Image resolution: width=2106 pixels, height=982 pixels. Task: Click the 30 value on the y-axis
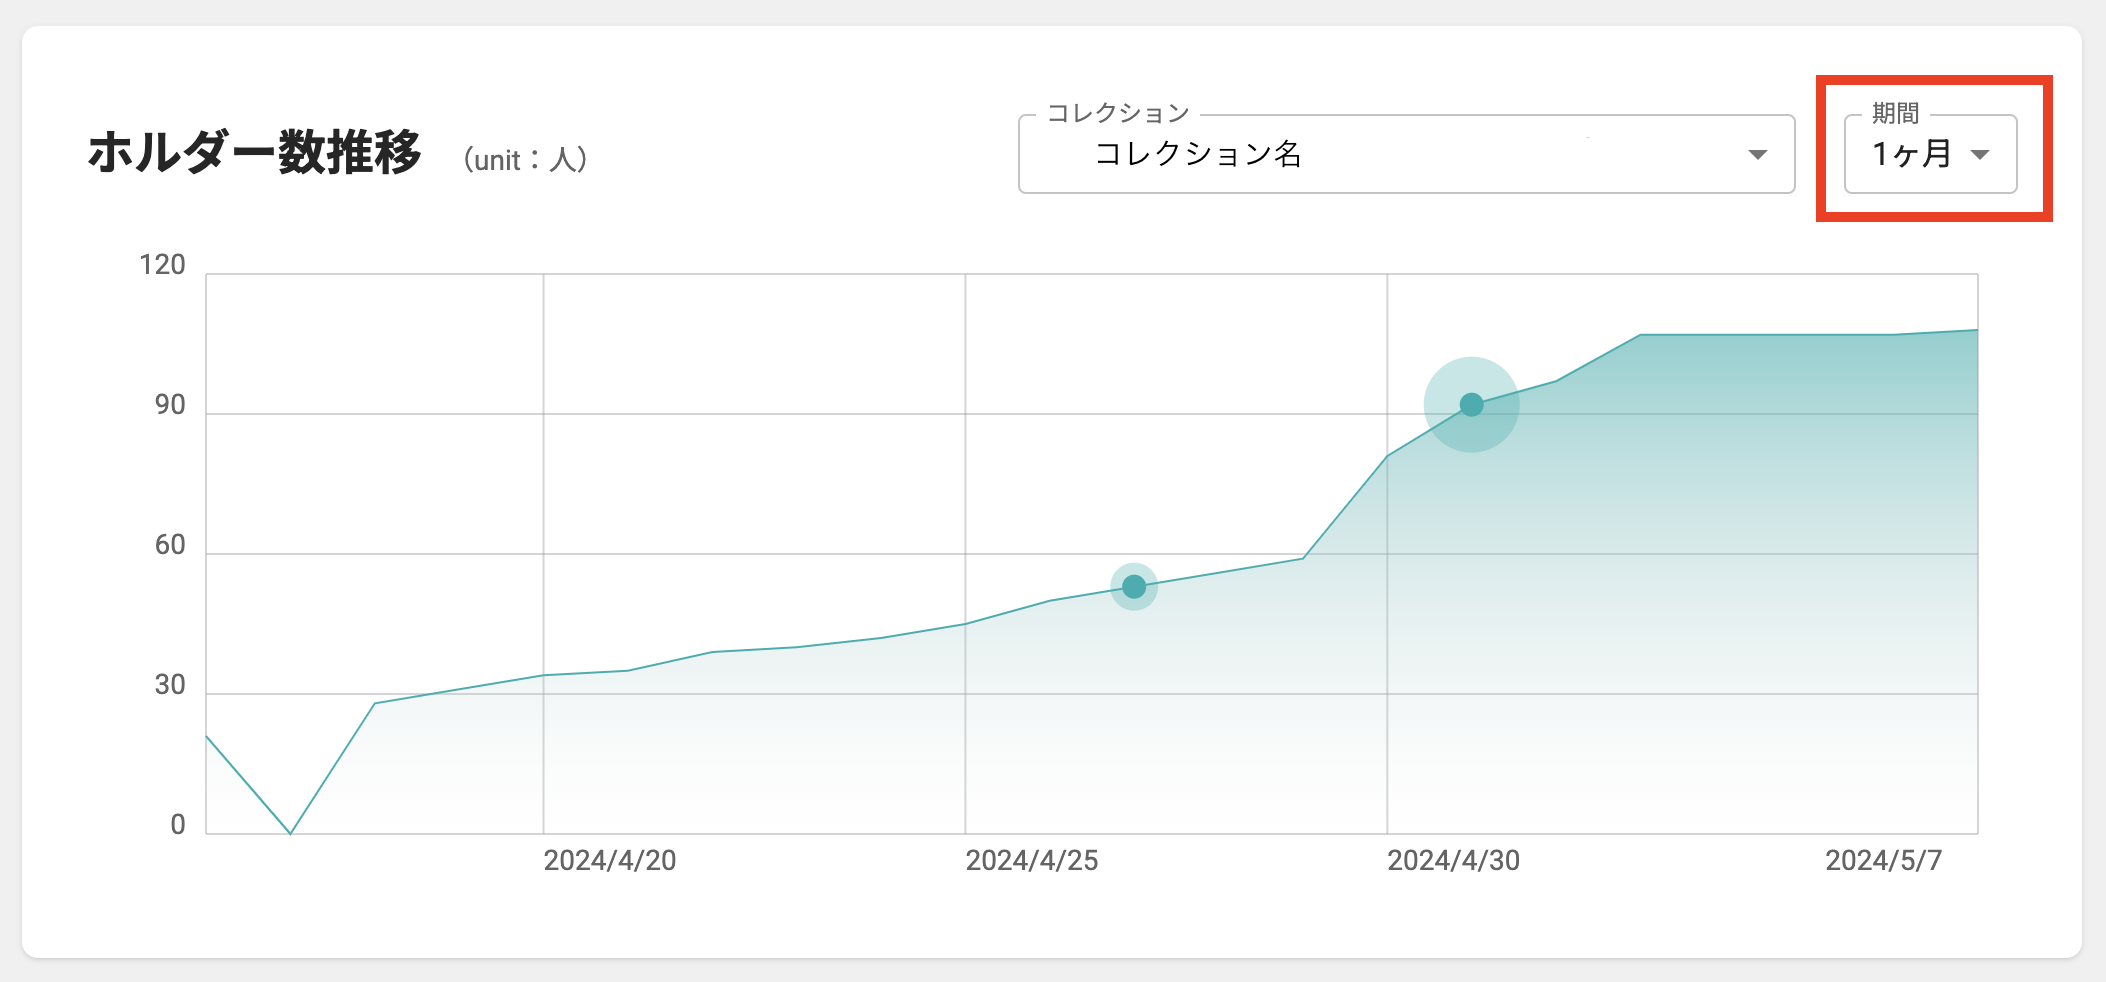[170, 685]
